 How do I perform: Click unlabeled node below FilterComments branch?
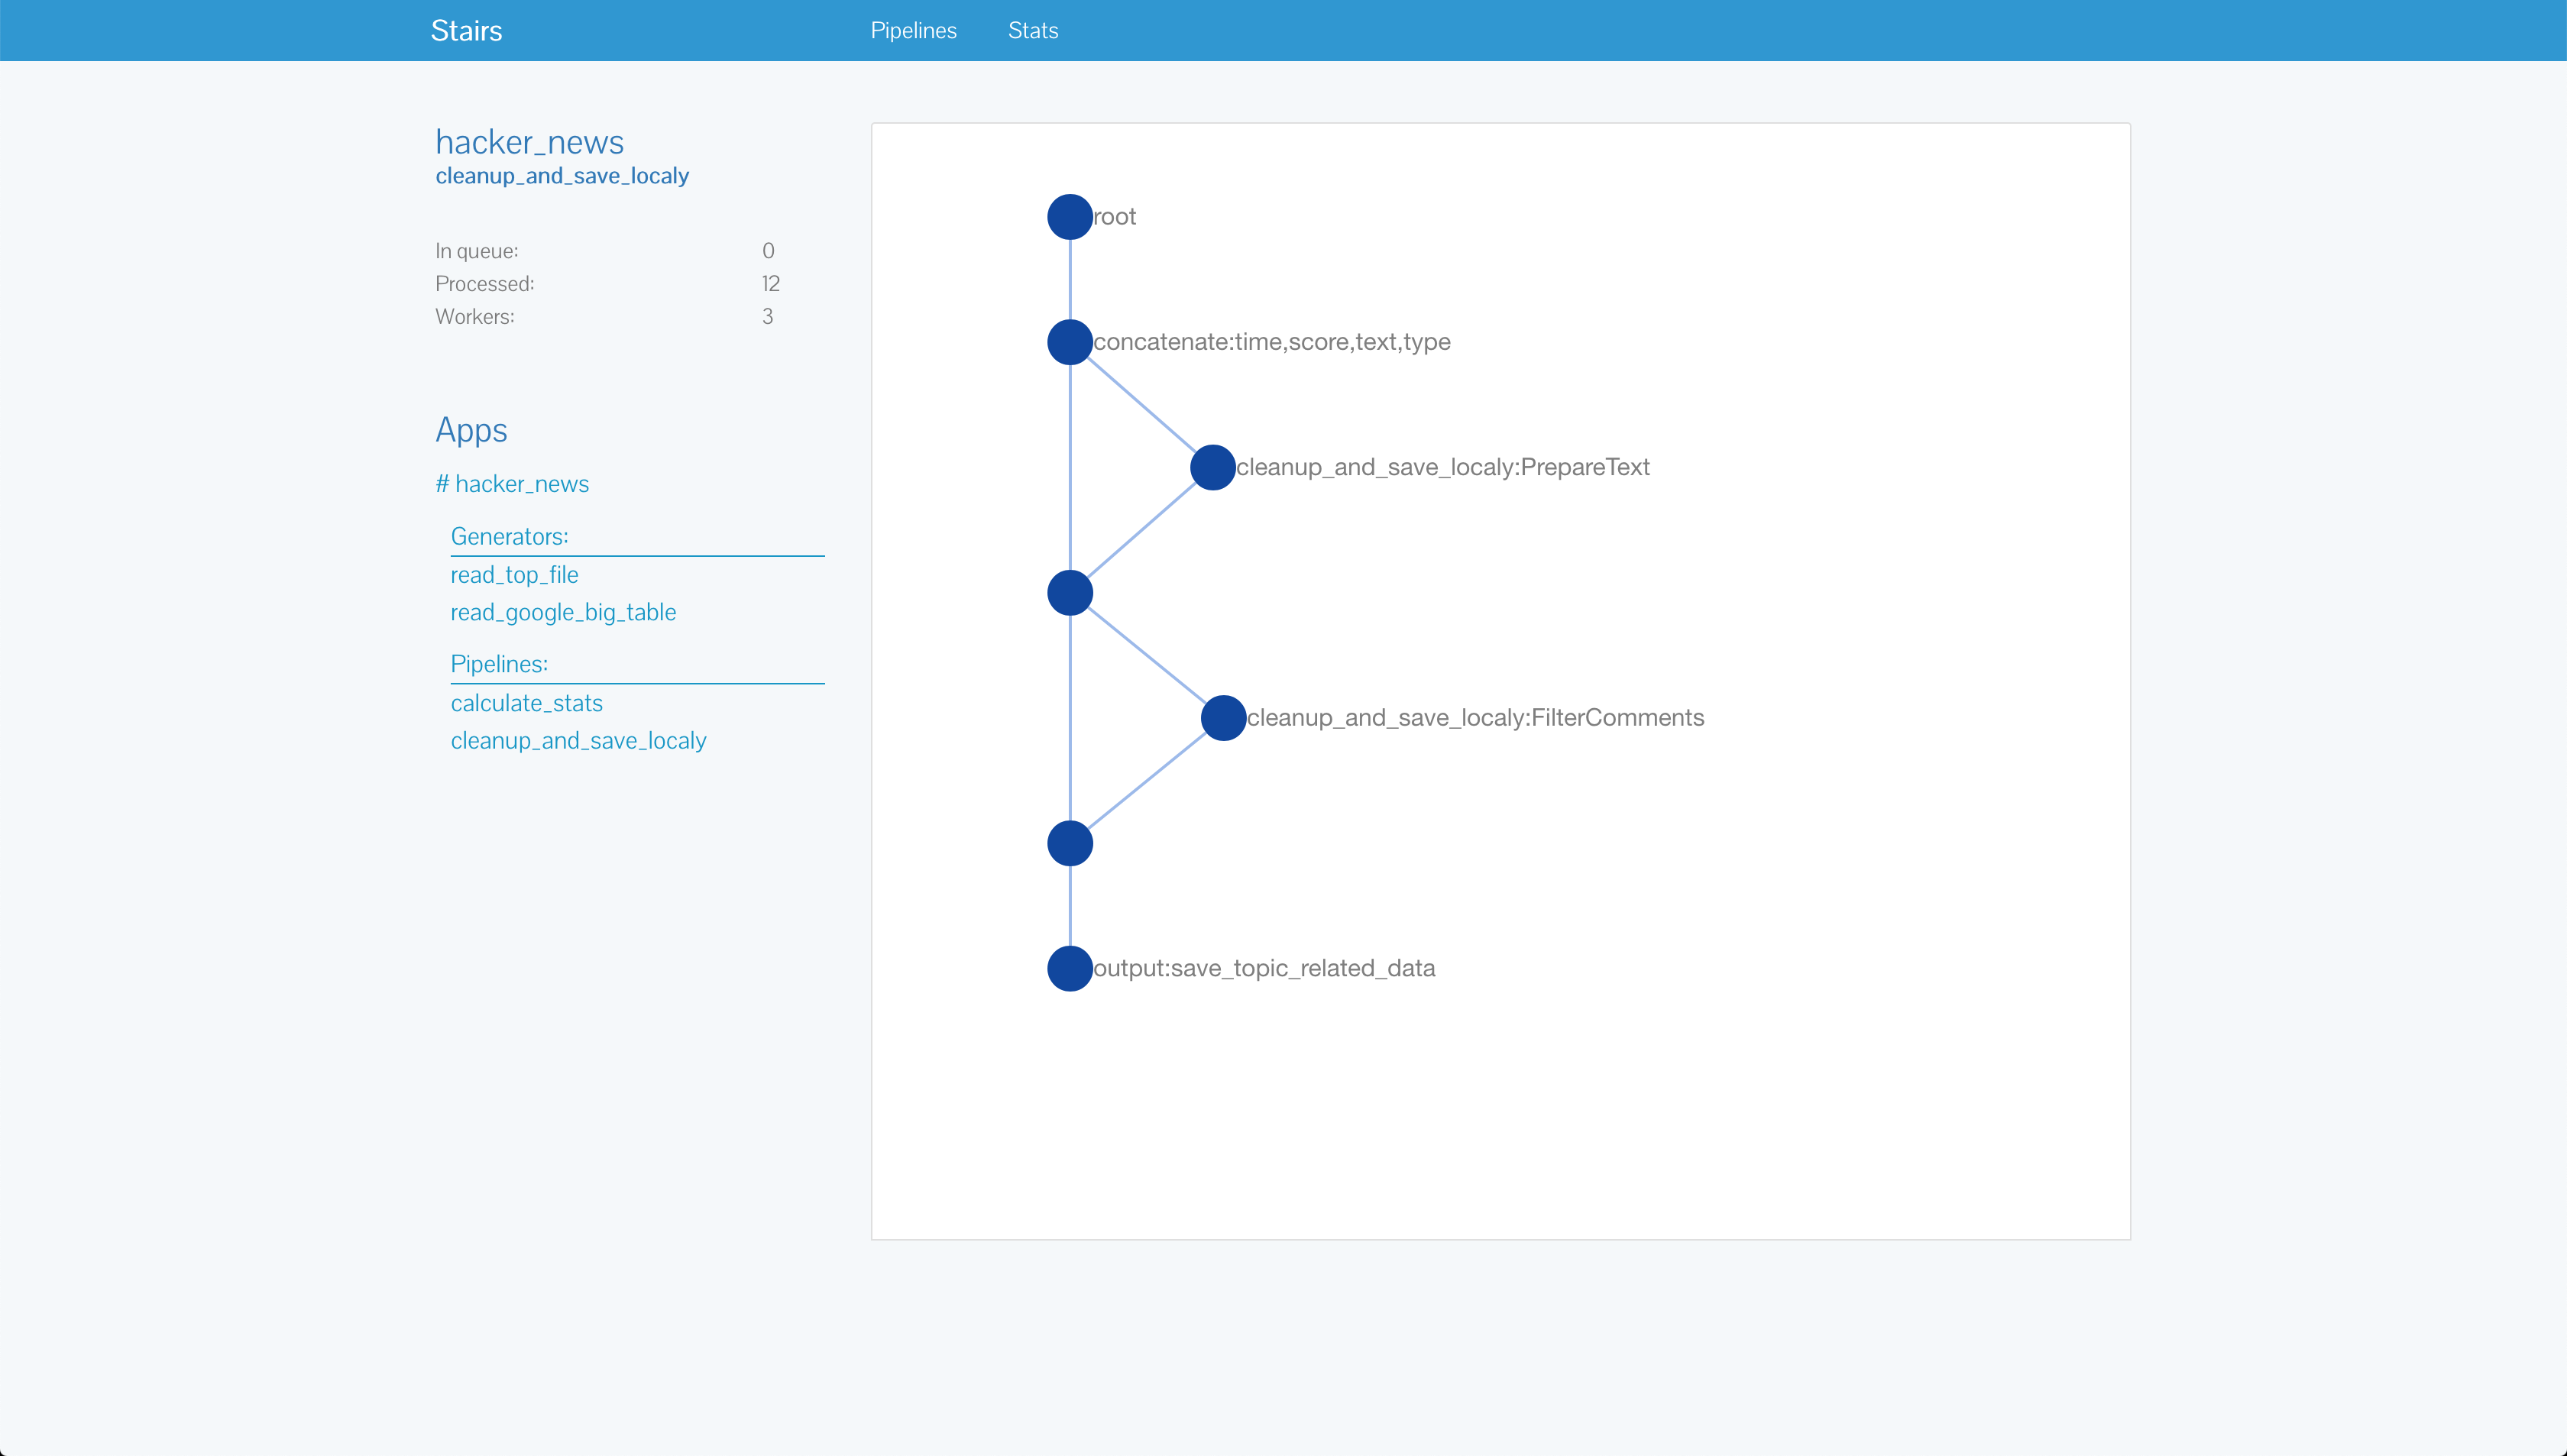(1069, 843)
